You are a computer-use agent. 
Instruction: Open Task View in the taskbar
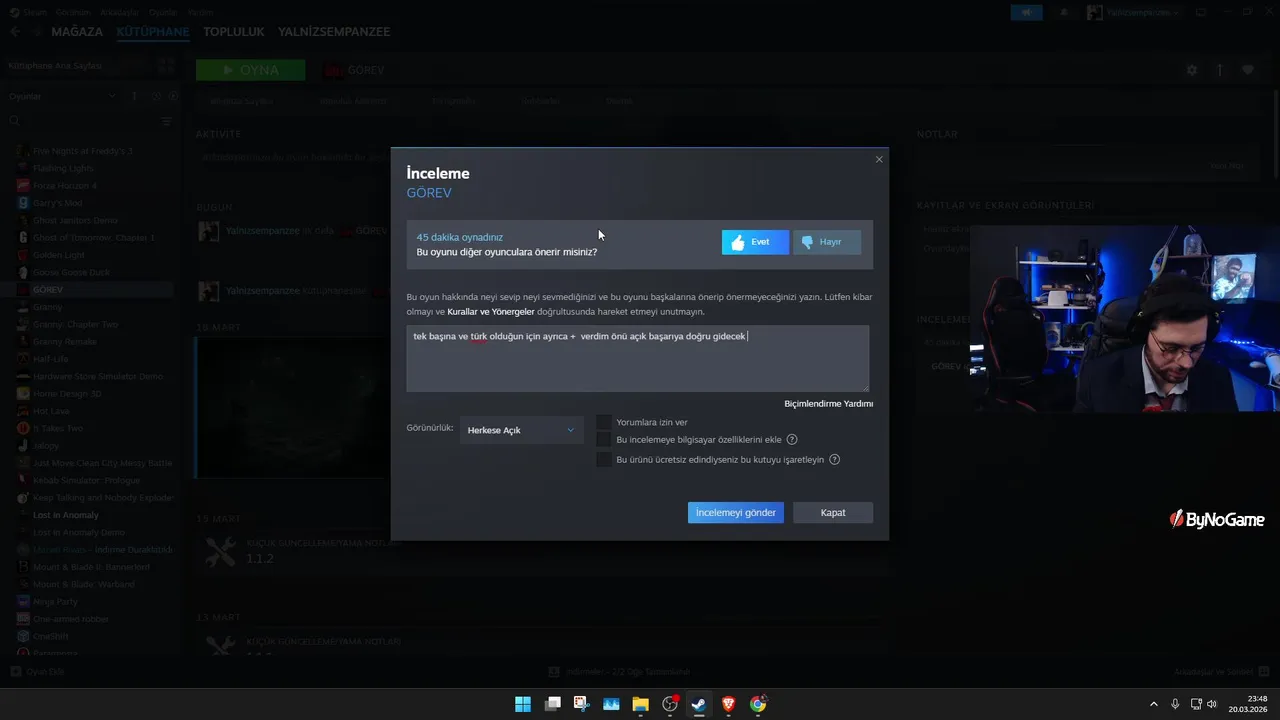pos(552,704)
